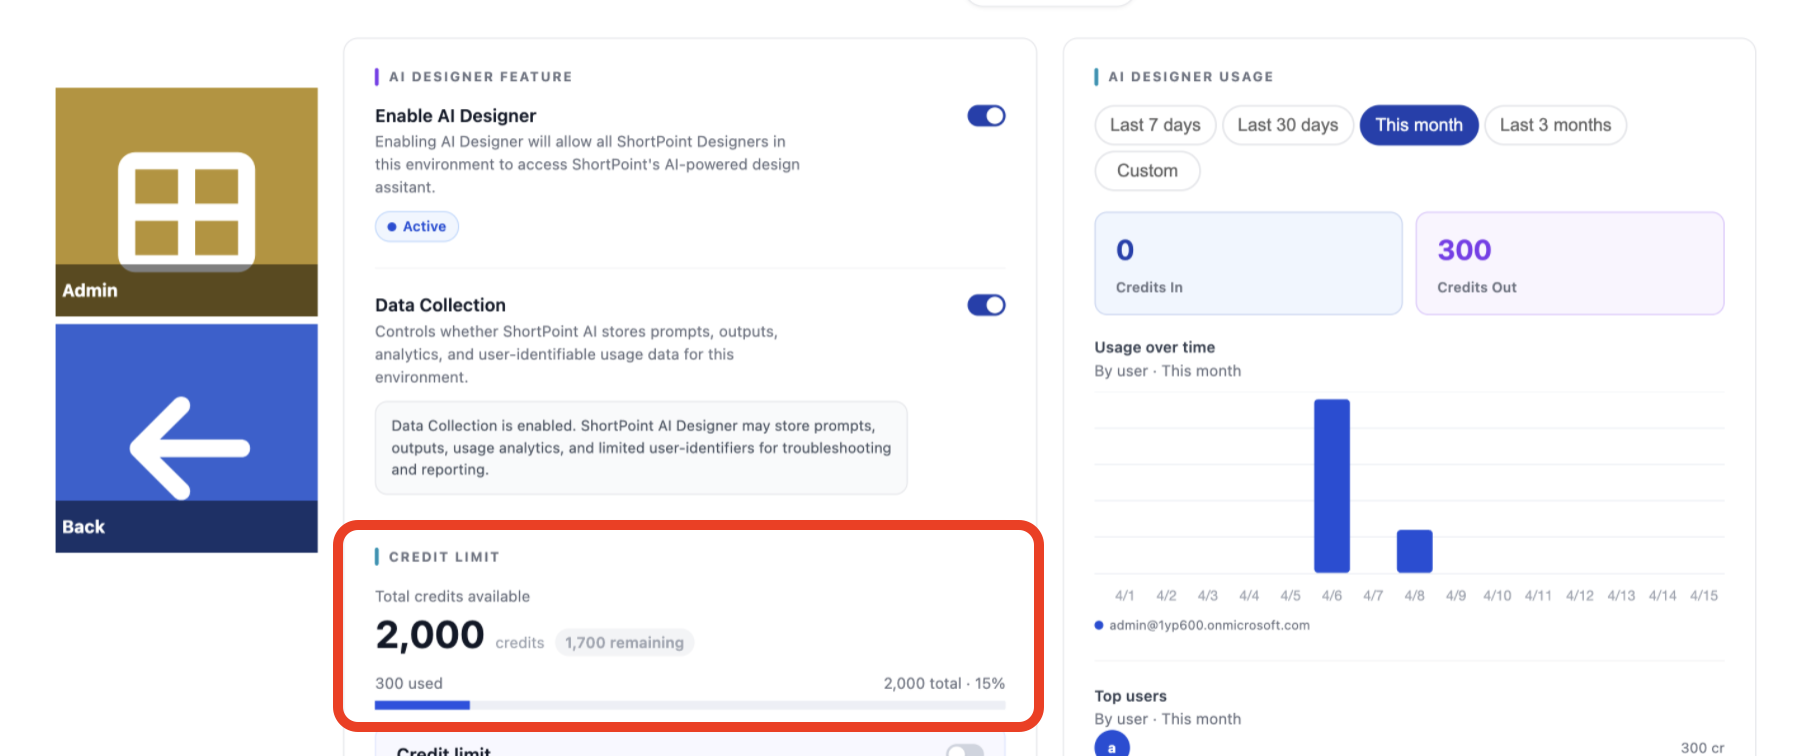Click the 2,000 total · 15% label
This screenshot has height=756, width=1806.
coord(944,683)
